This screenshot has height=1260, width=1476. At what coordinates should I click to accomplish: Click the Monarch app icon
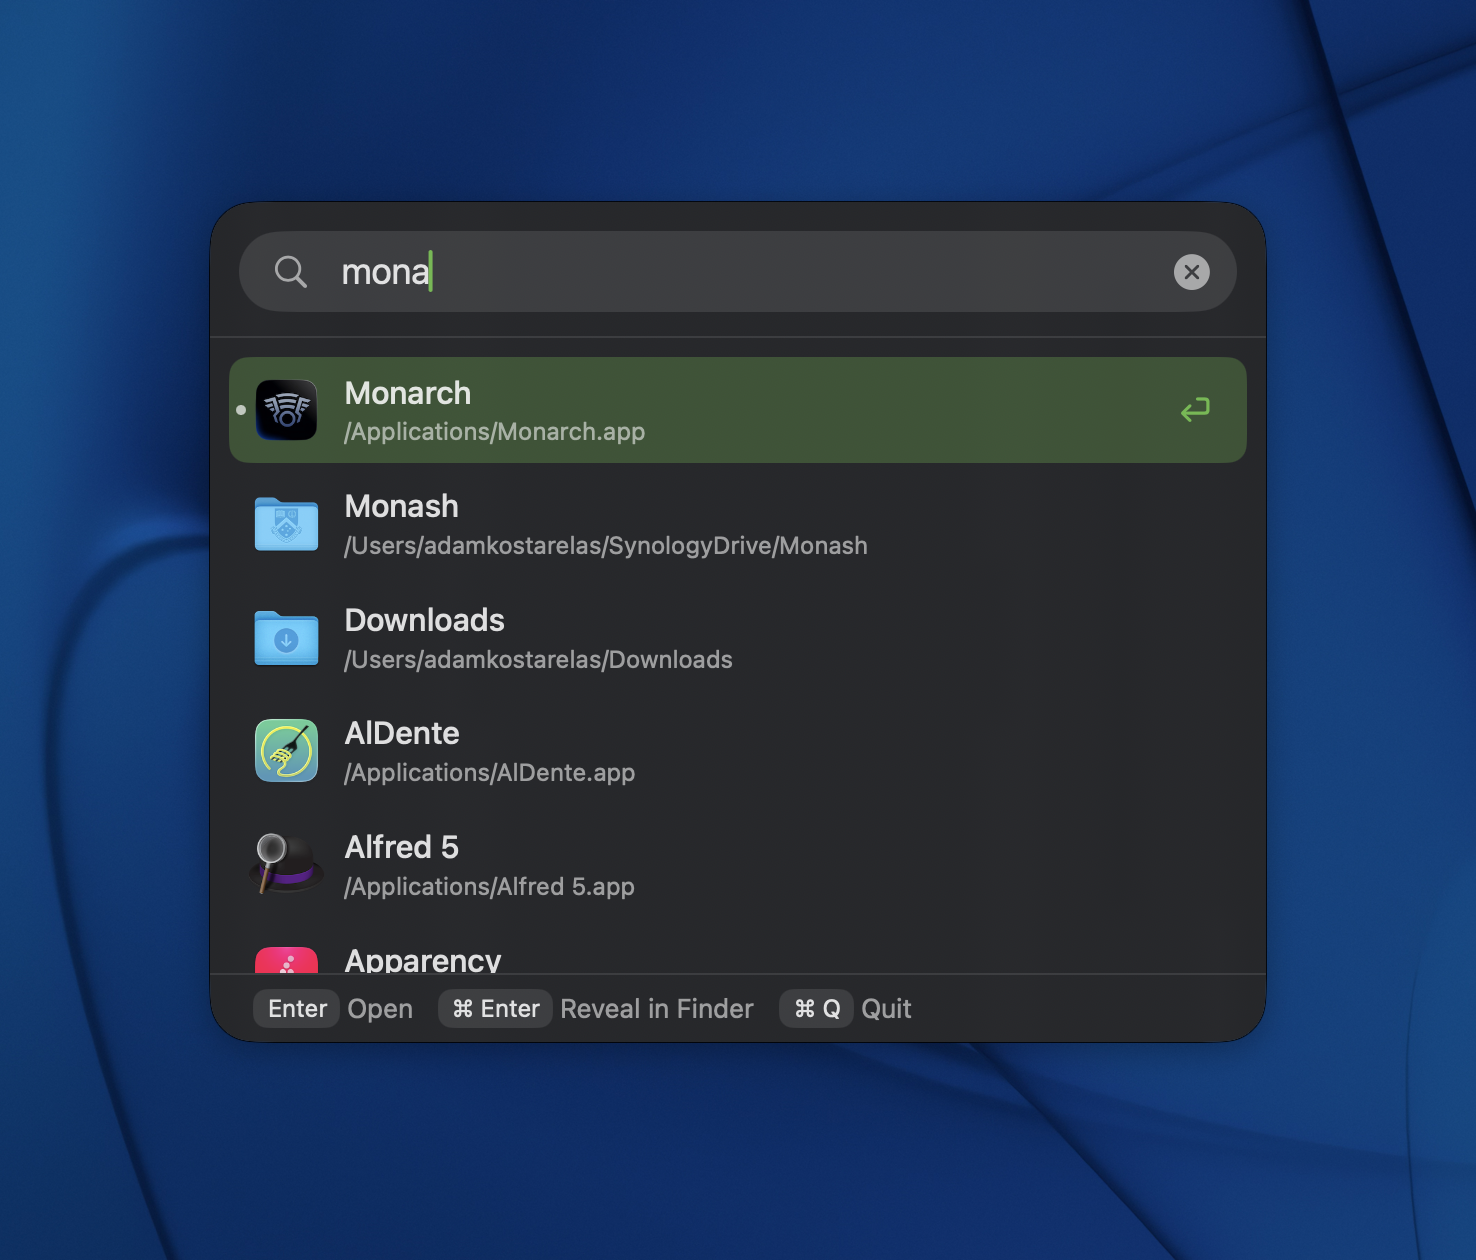point(287,410)
